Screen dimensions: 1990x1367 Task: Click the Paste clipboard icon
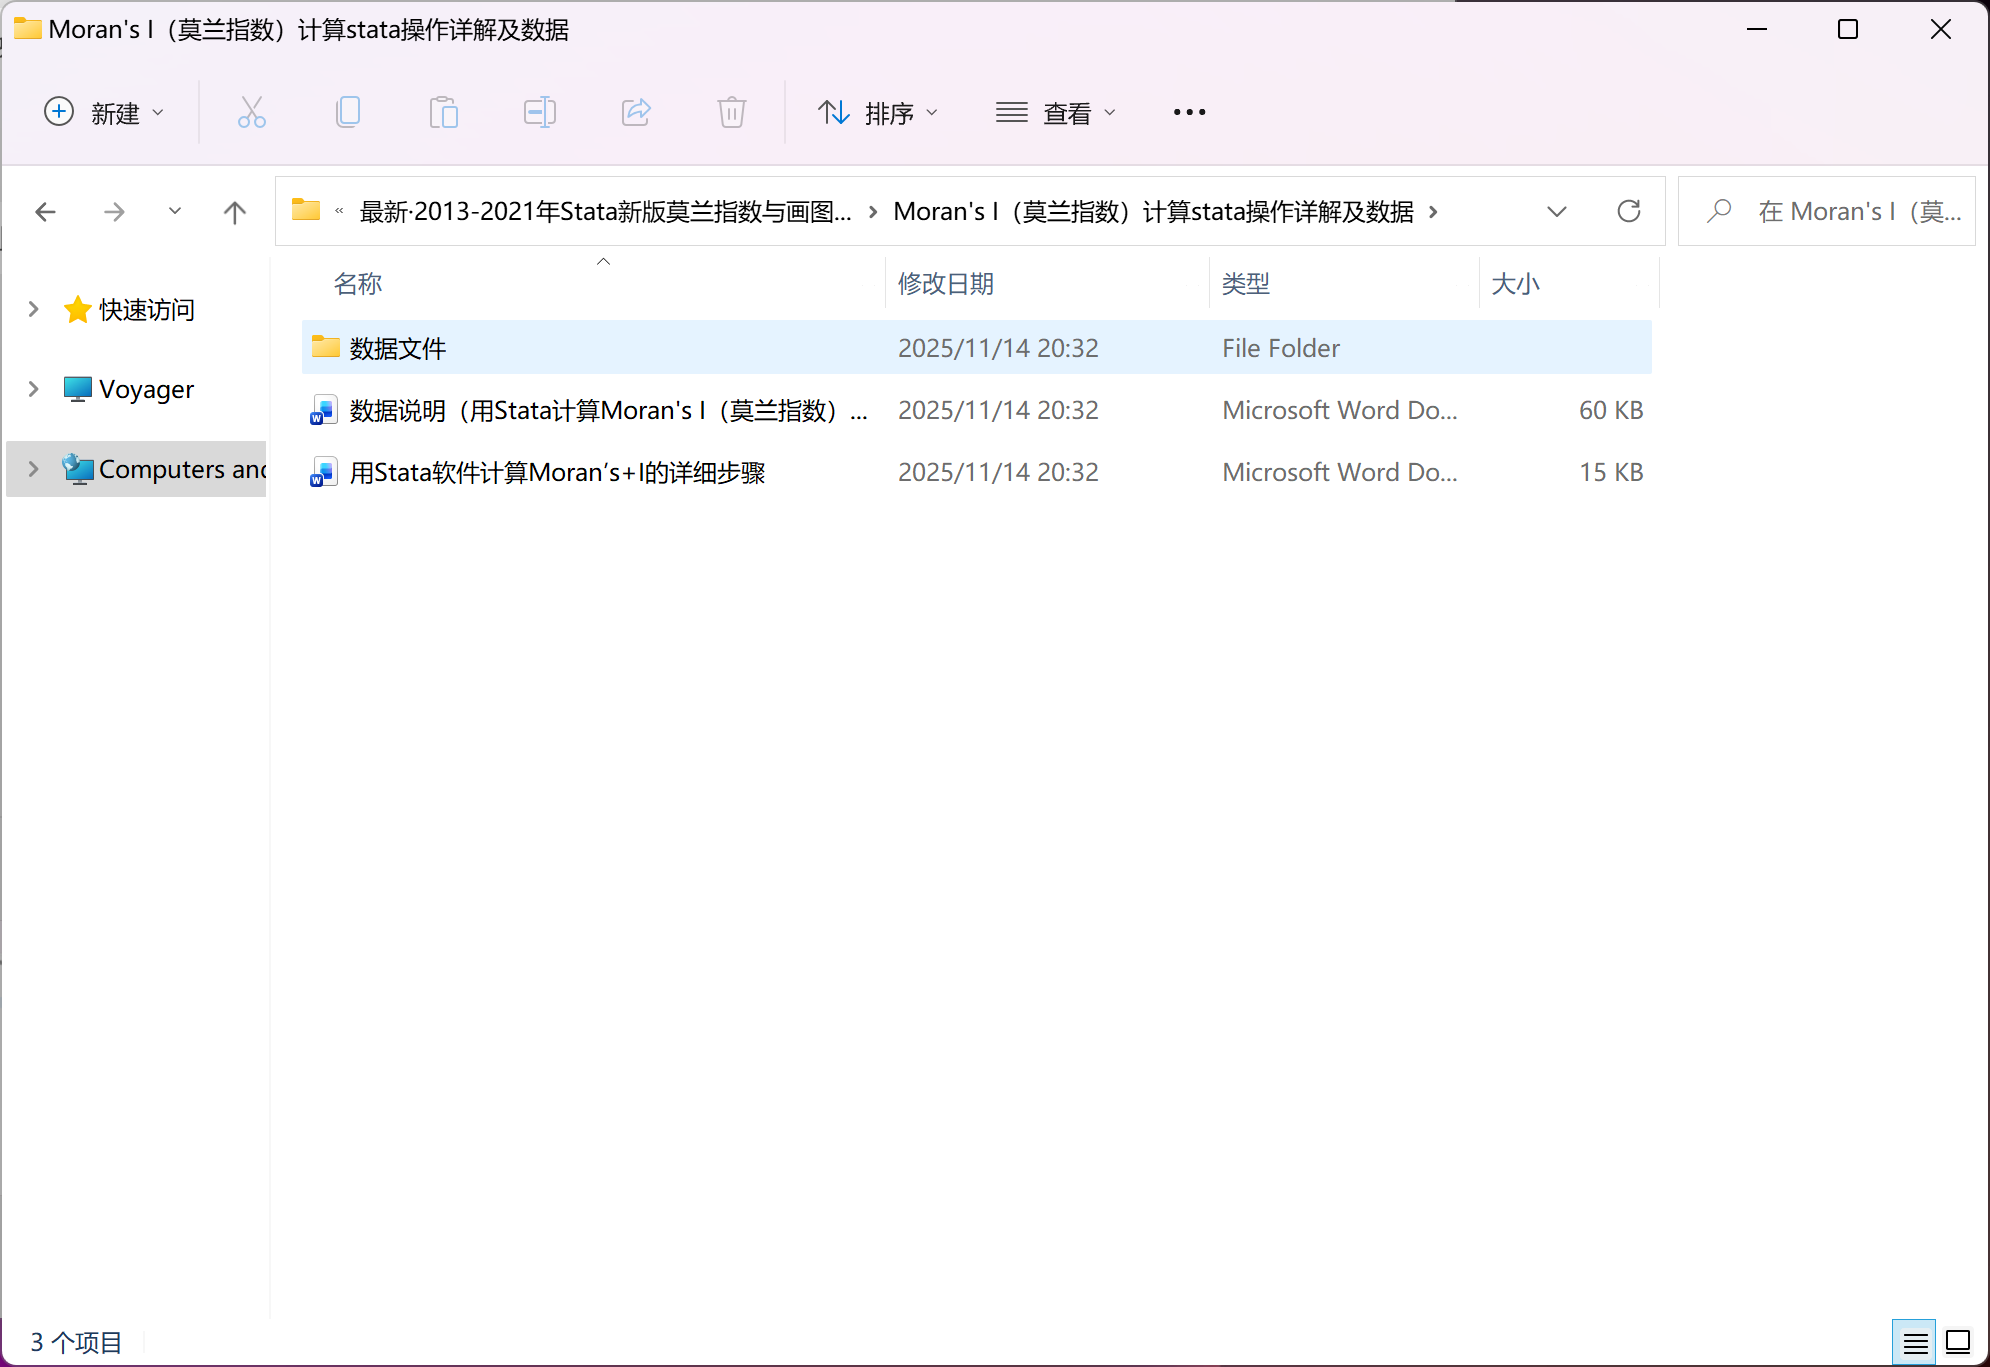[x=443, y=112]
